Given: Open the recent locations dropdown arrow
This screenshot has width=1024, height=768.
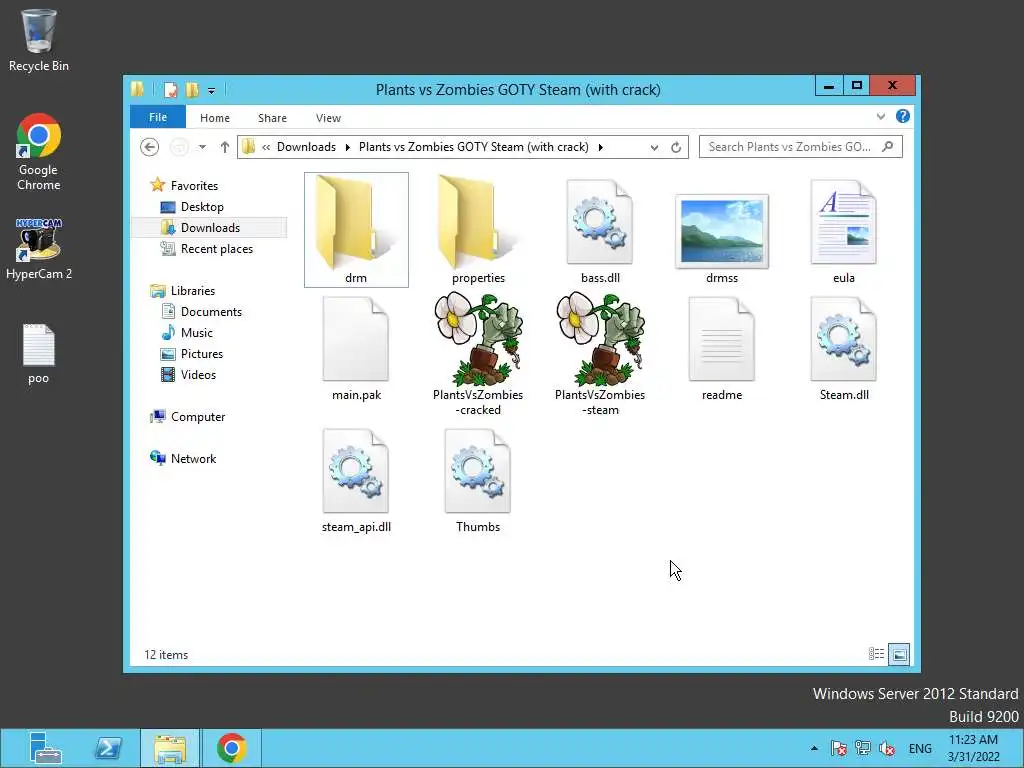Looking at the screenshot, I should point(202,147).
